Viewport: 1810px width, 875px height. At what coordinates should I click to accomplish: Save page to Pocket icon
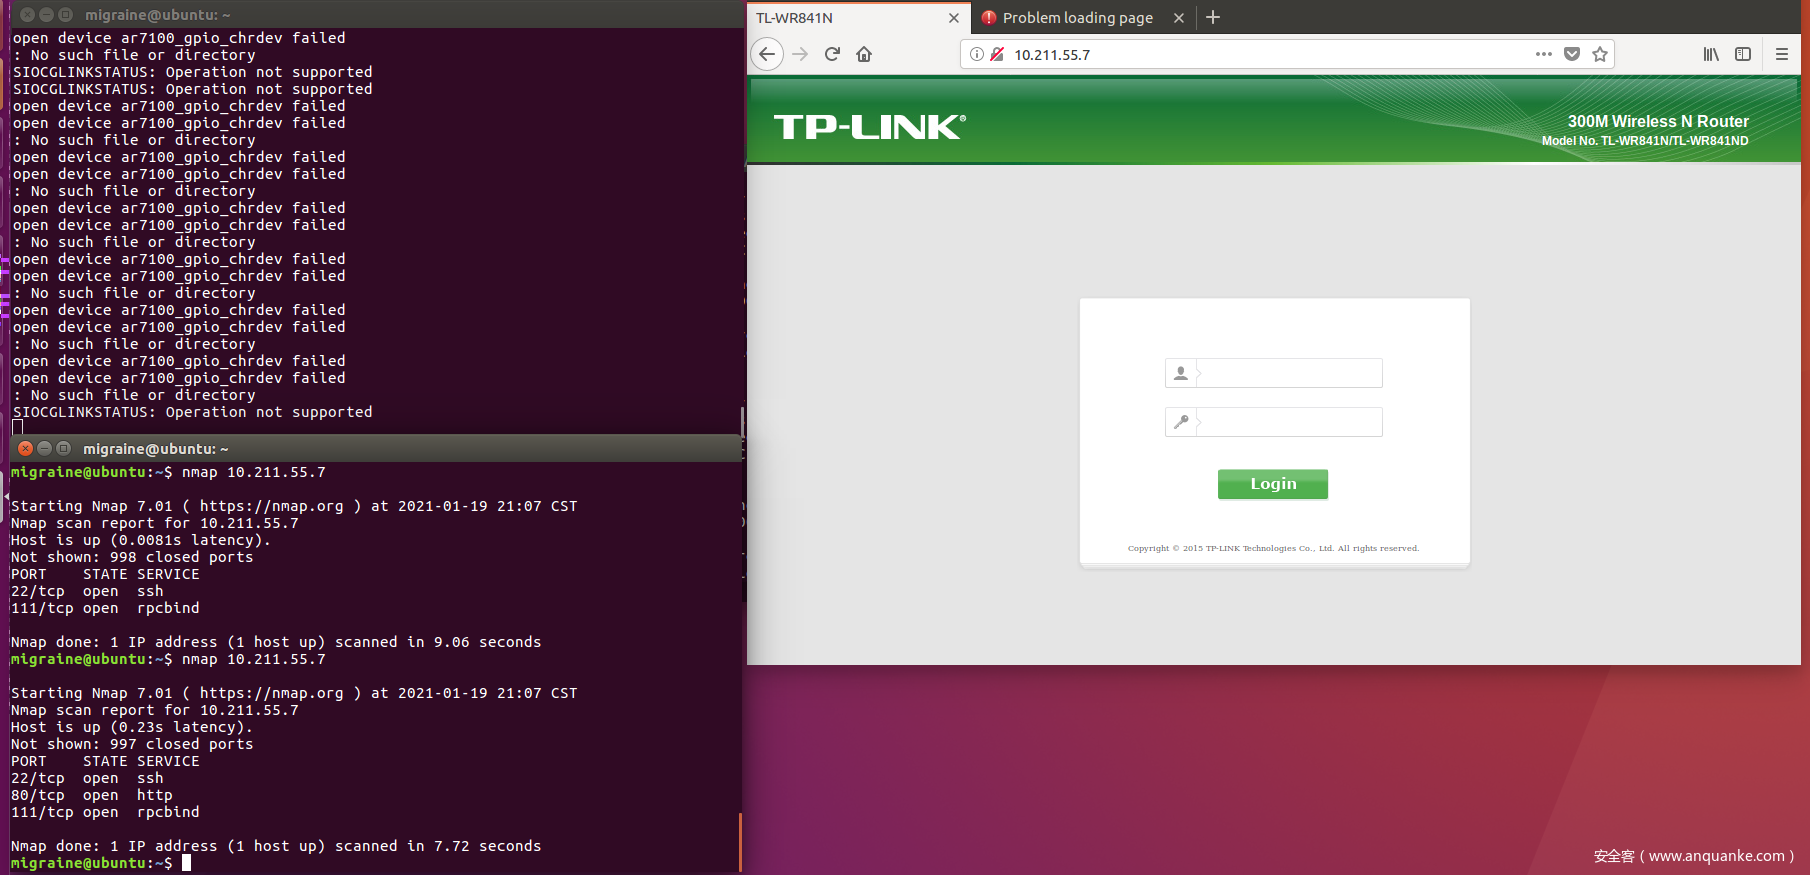click(1572, 54)
